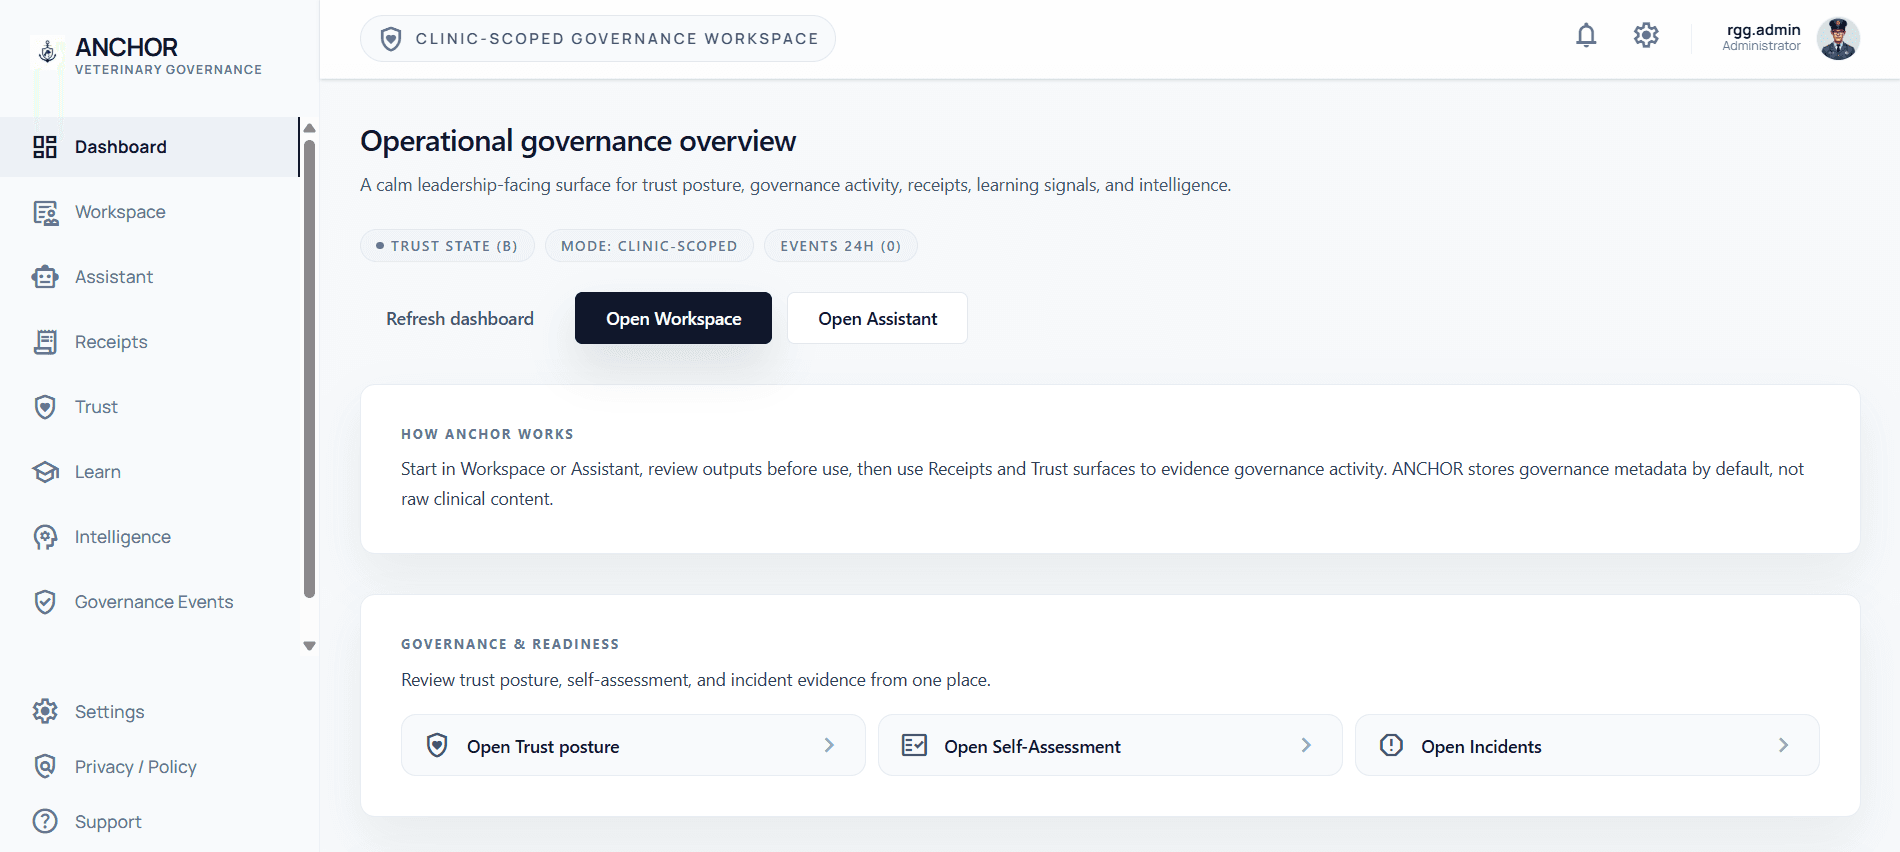Click sidebar scroll up arrow
The width and height of the screenshot is (1900, 852).
point(309,128)
